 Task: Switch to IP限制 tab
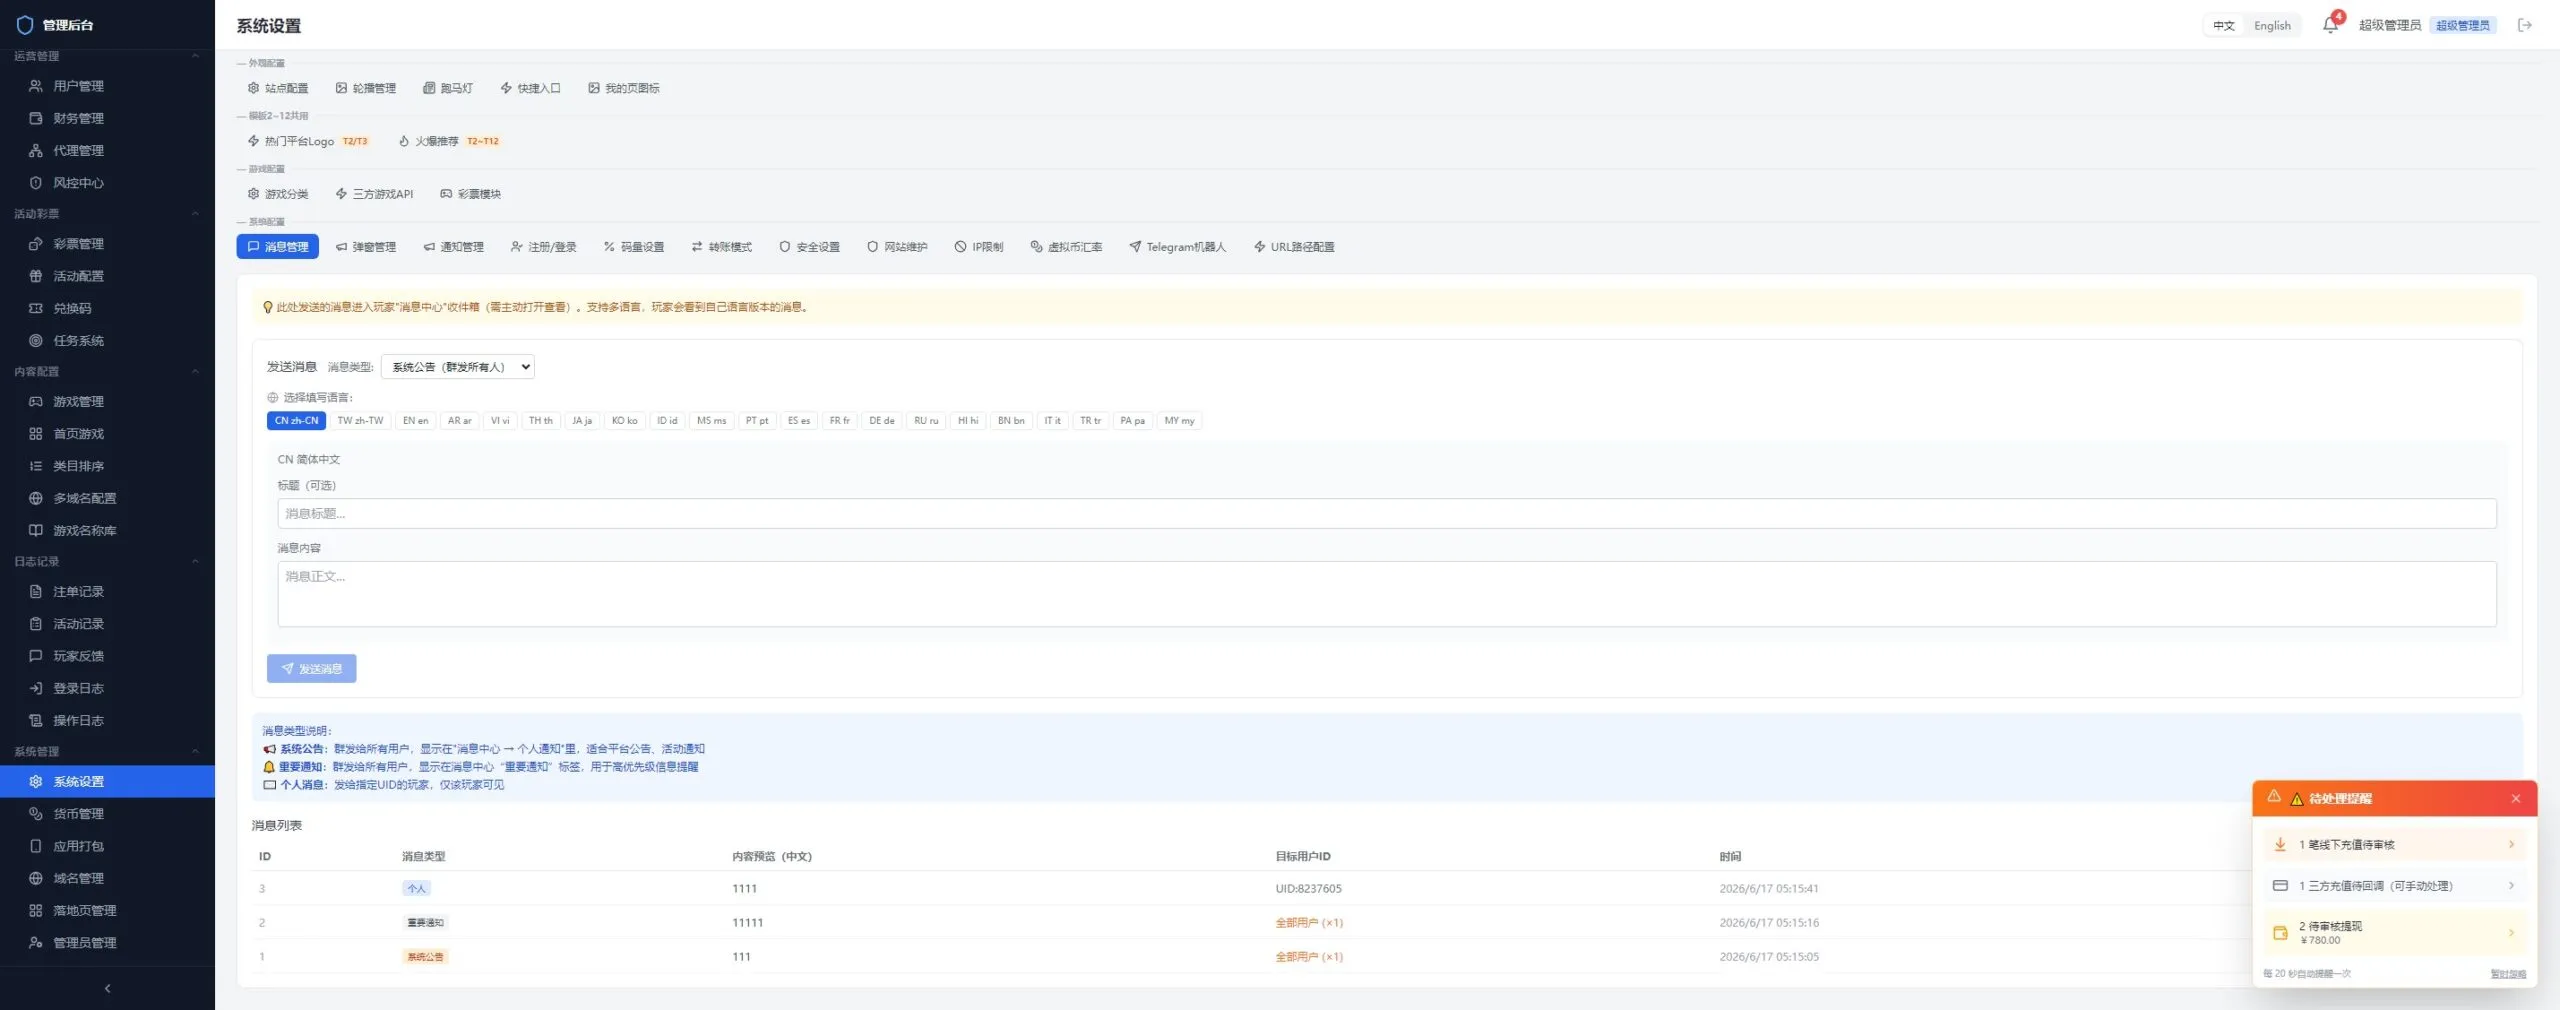pos(979,247)
